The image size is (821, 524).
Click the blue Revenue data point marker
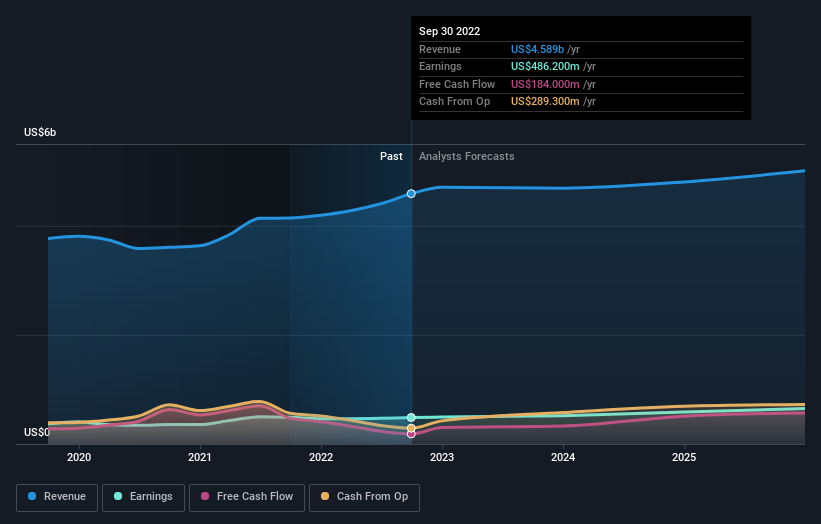tap(411, 194)
